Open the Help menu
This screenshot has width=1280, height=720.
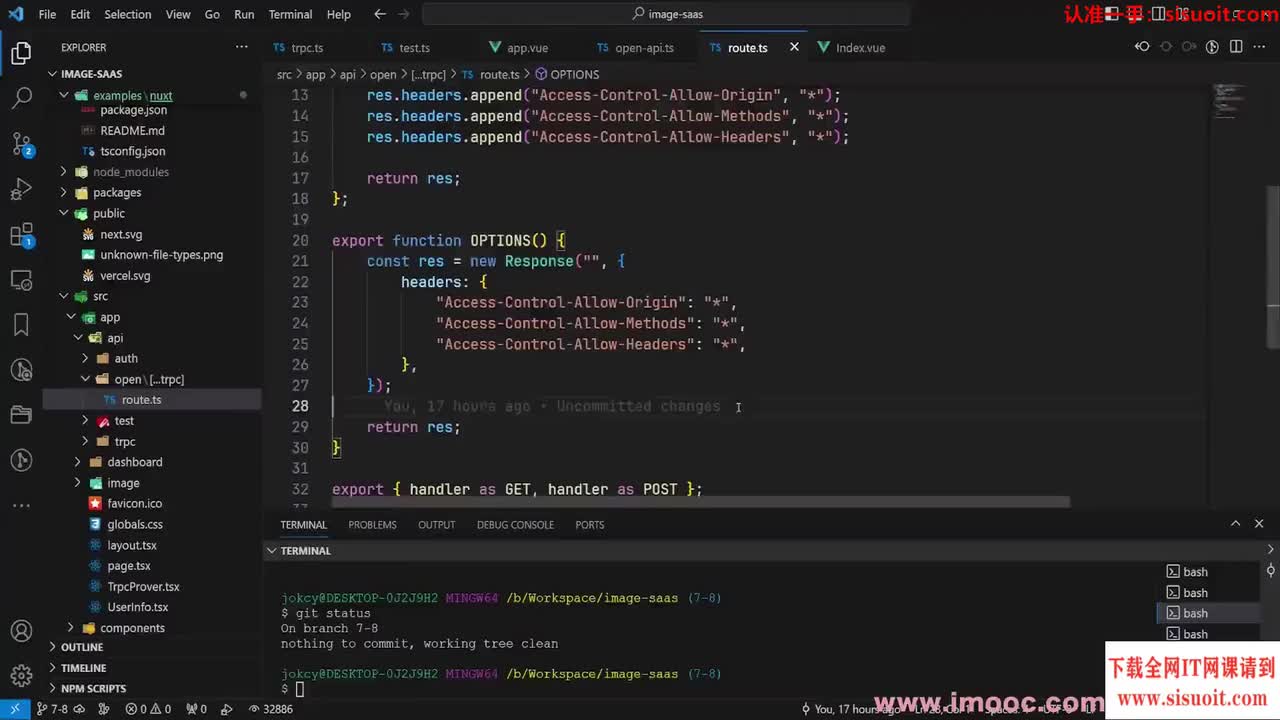point(339,14)
